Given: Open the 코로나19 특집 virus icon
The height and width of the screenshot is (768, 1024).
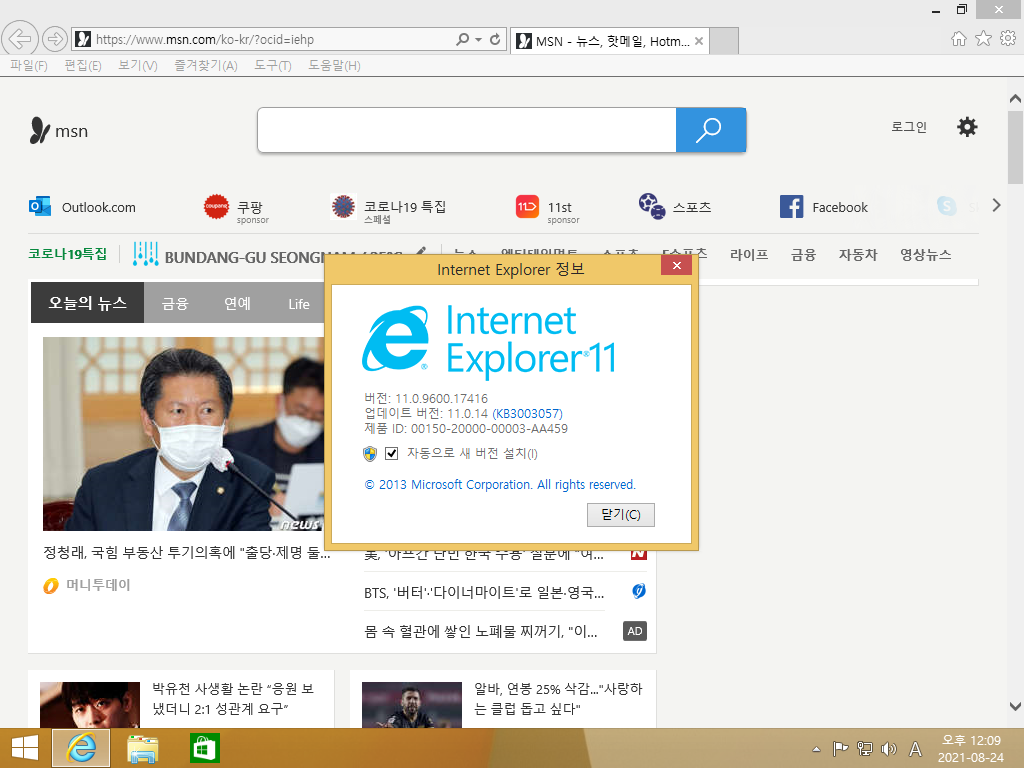Looking at the screenshot, I should click(x=343, y=206).
